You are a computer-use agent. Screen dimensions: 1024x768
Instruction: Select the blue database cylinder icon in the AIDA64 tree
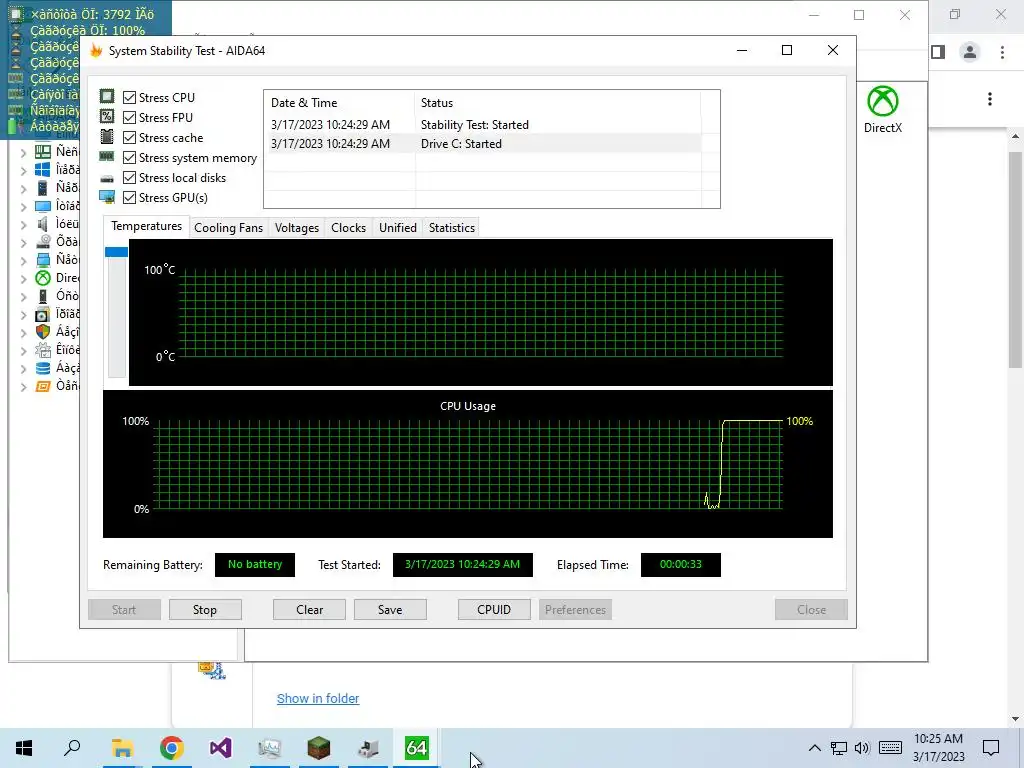tap(42, 368)
